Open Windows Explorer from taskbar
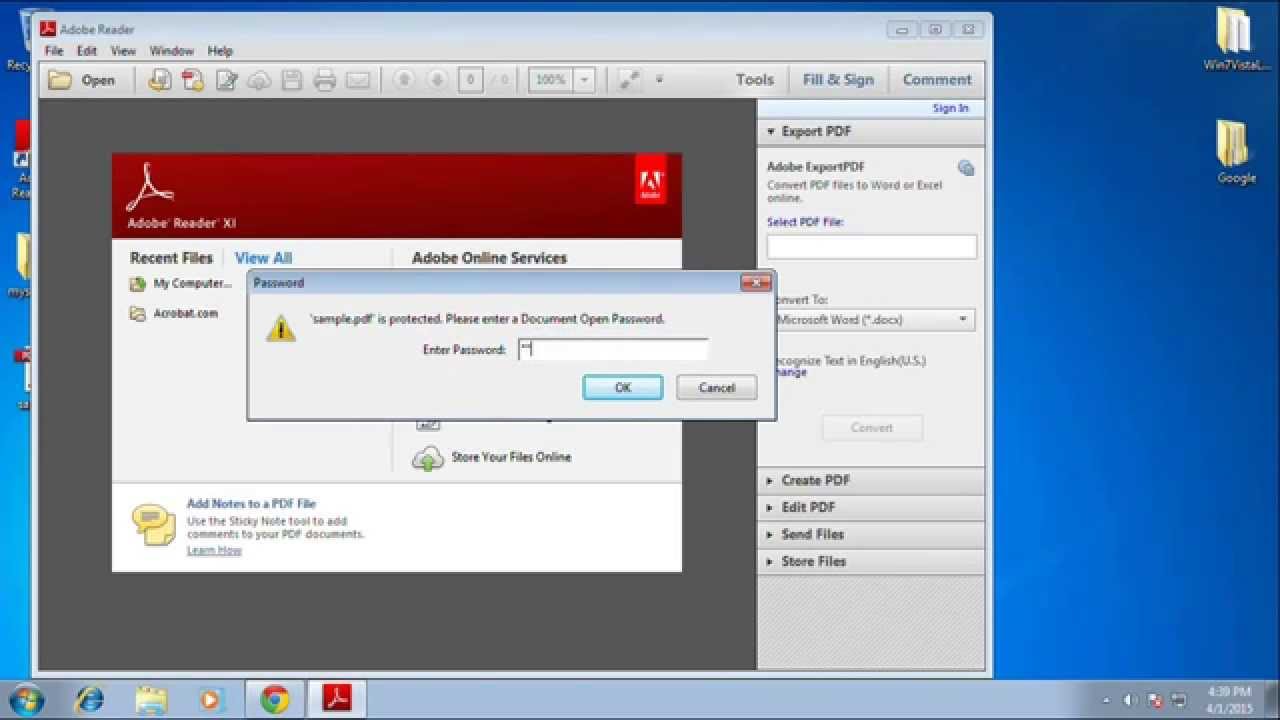 pyautogui.click(x=152, y=699)
